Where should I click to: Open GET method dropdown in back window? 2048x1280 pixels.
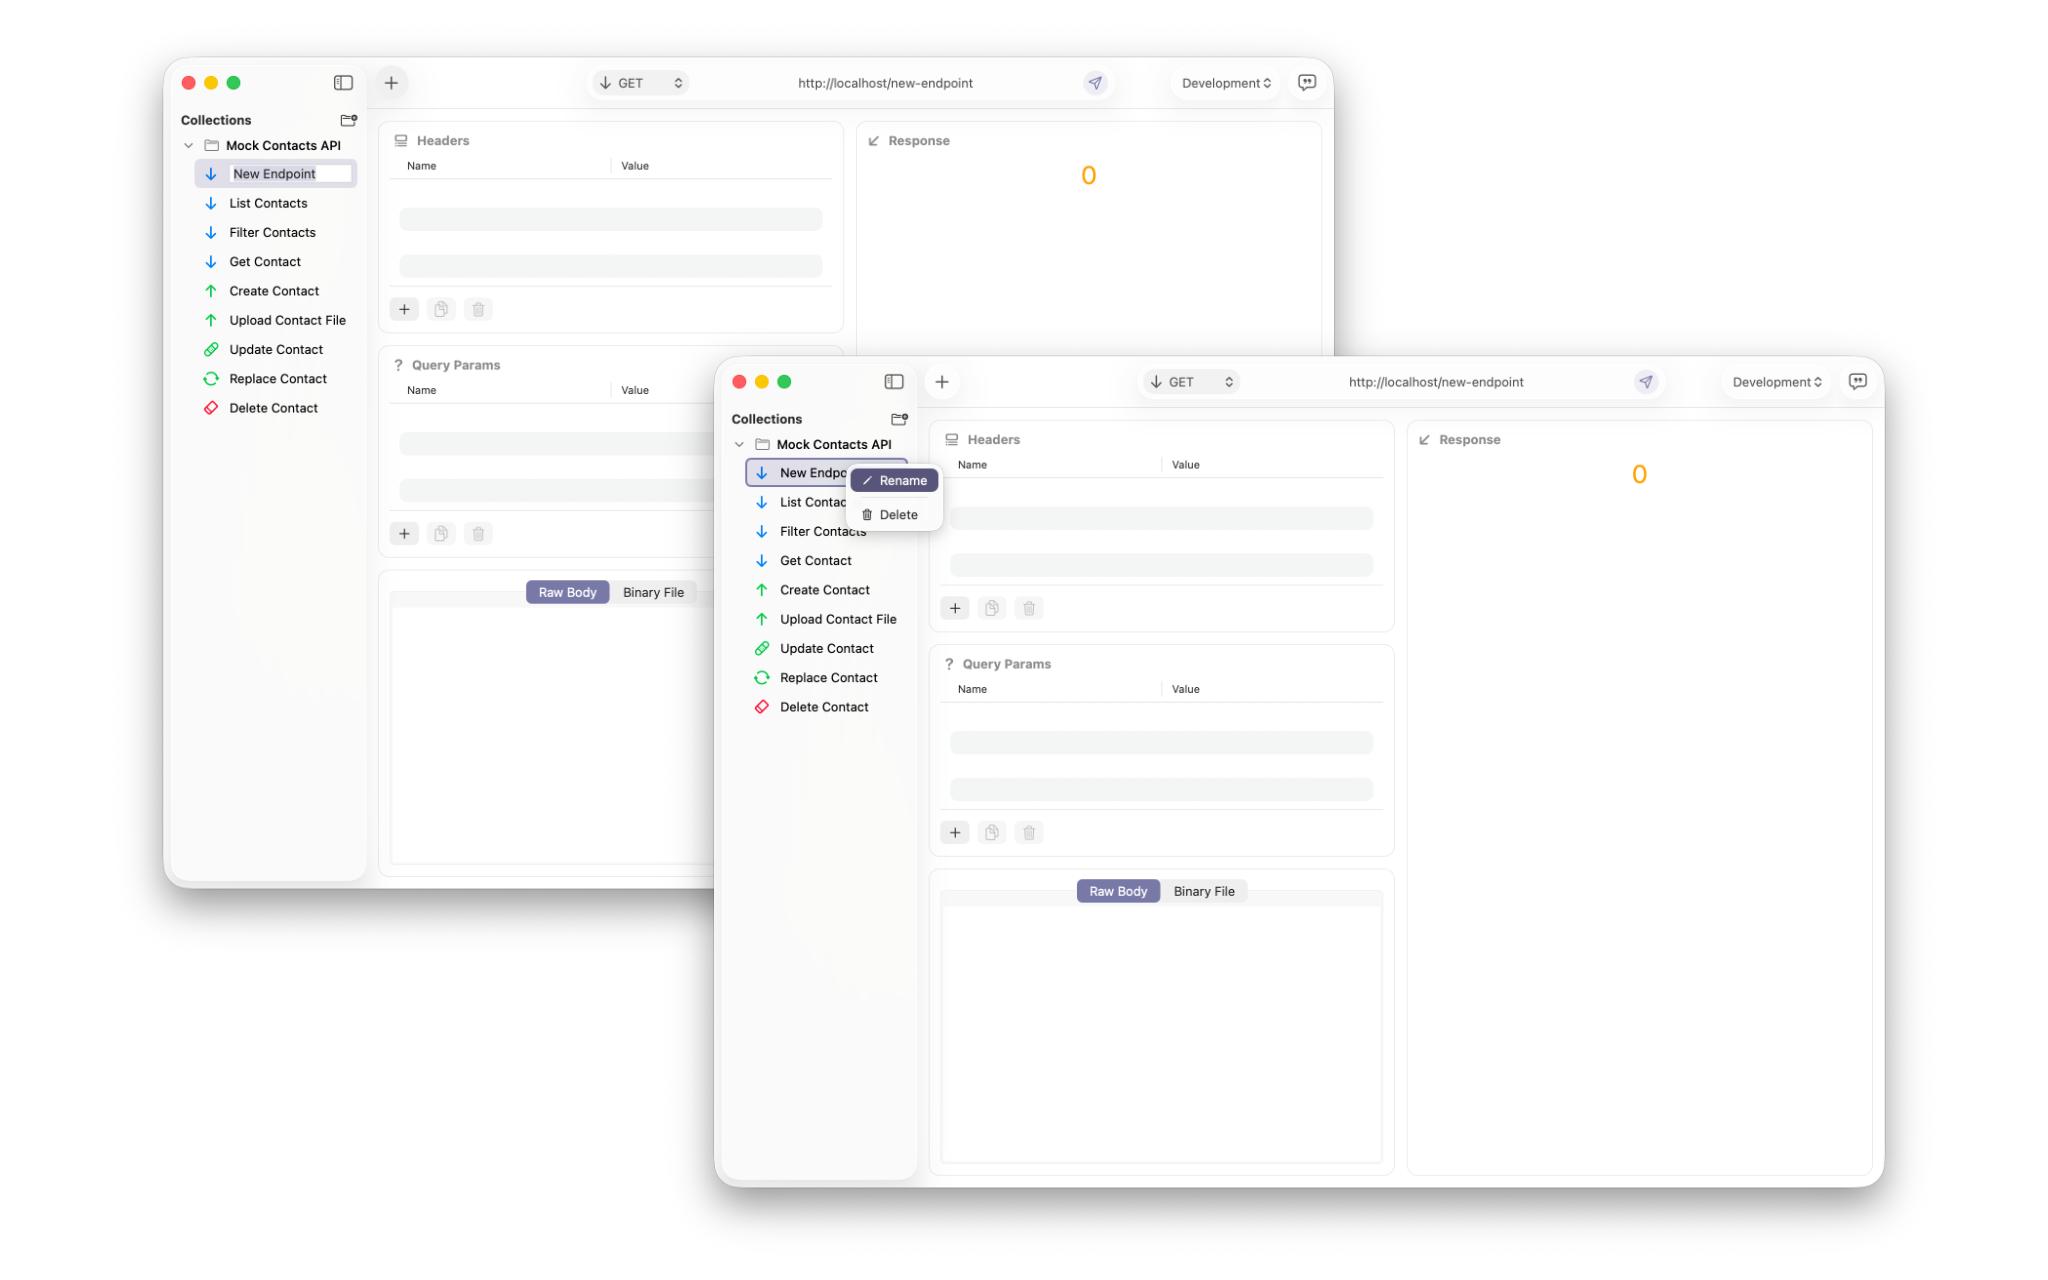click(640, 83)
